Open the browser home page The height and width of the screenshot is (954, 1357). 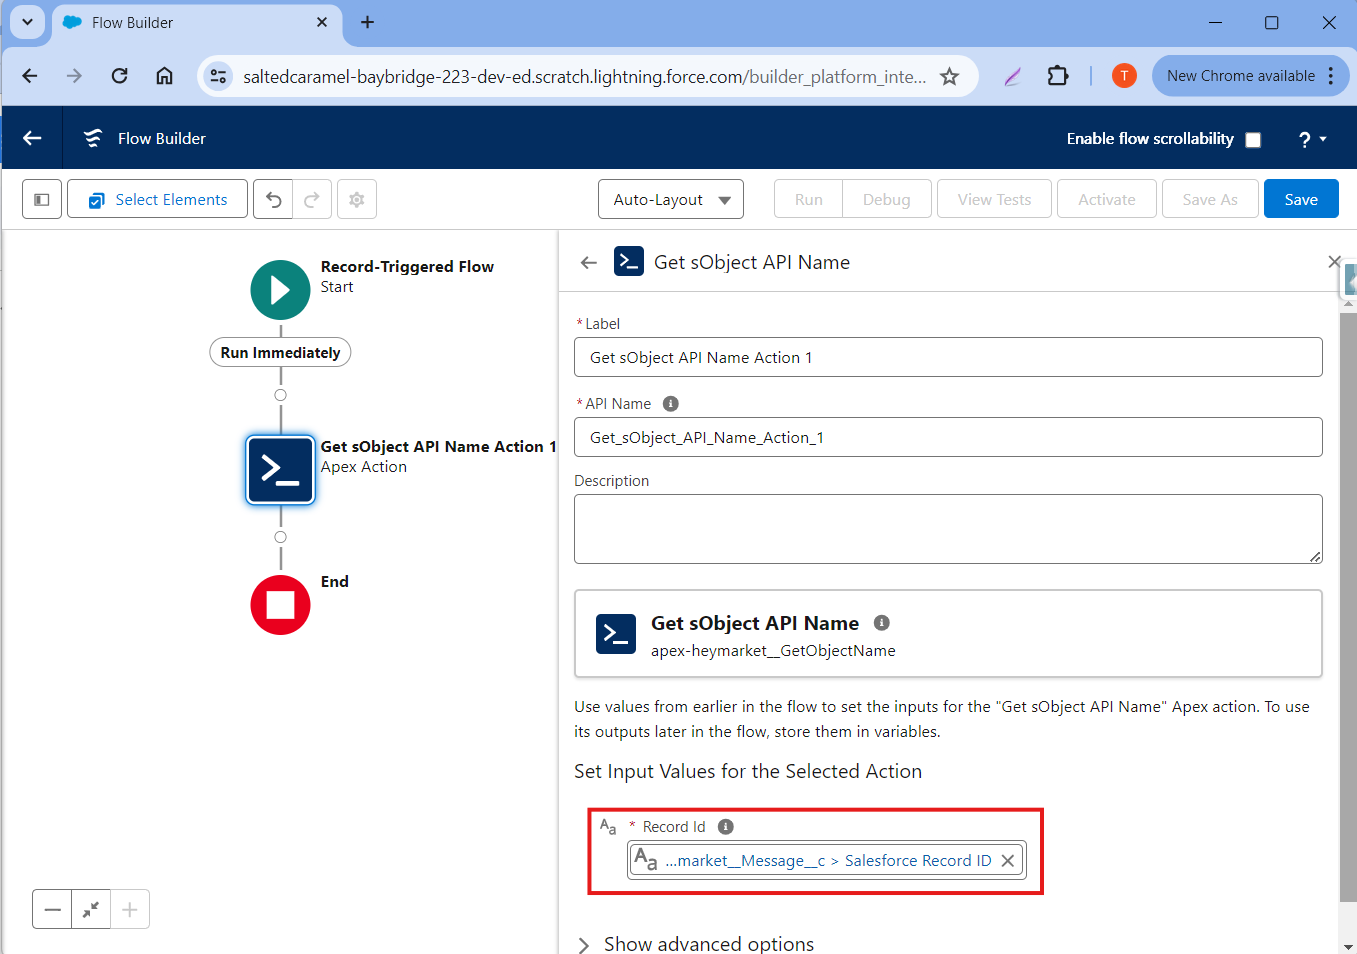pos(165,76)
